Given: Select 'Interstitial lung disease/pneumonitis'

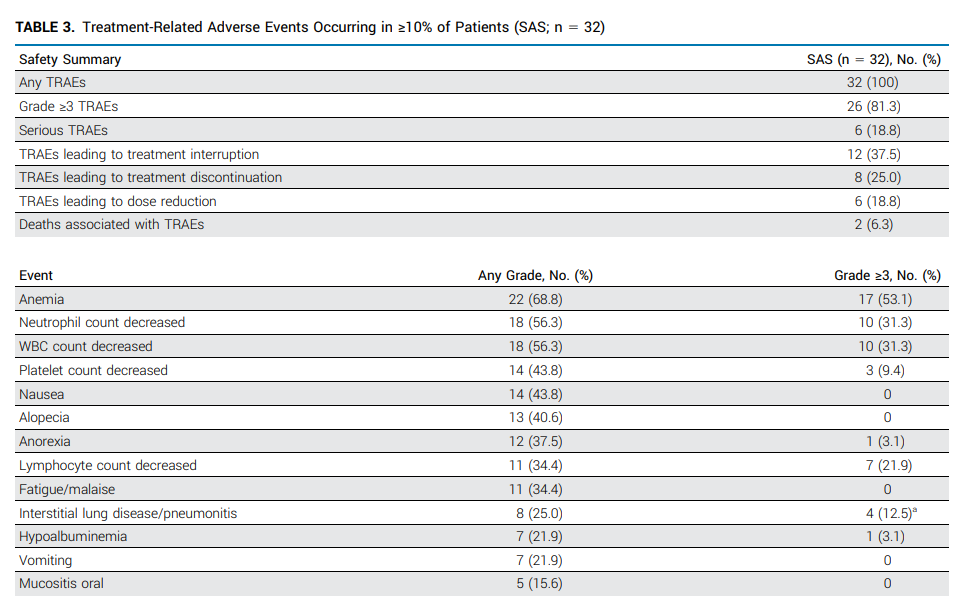Looking at the screenshot, I should [128, 514].
